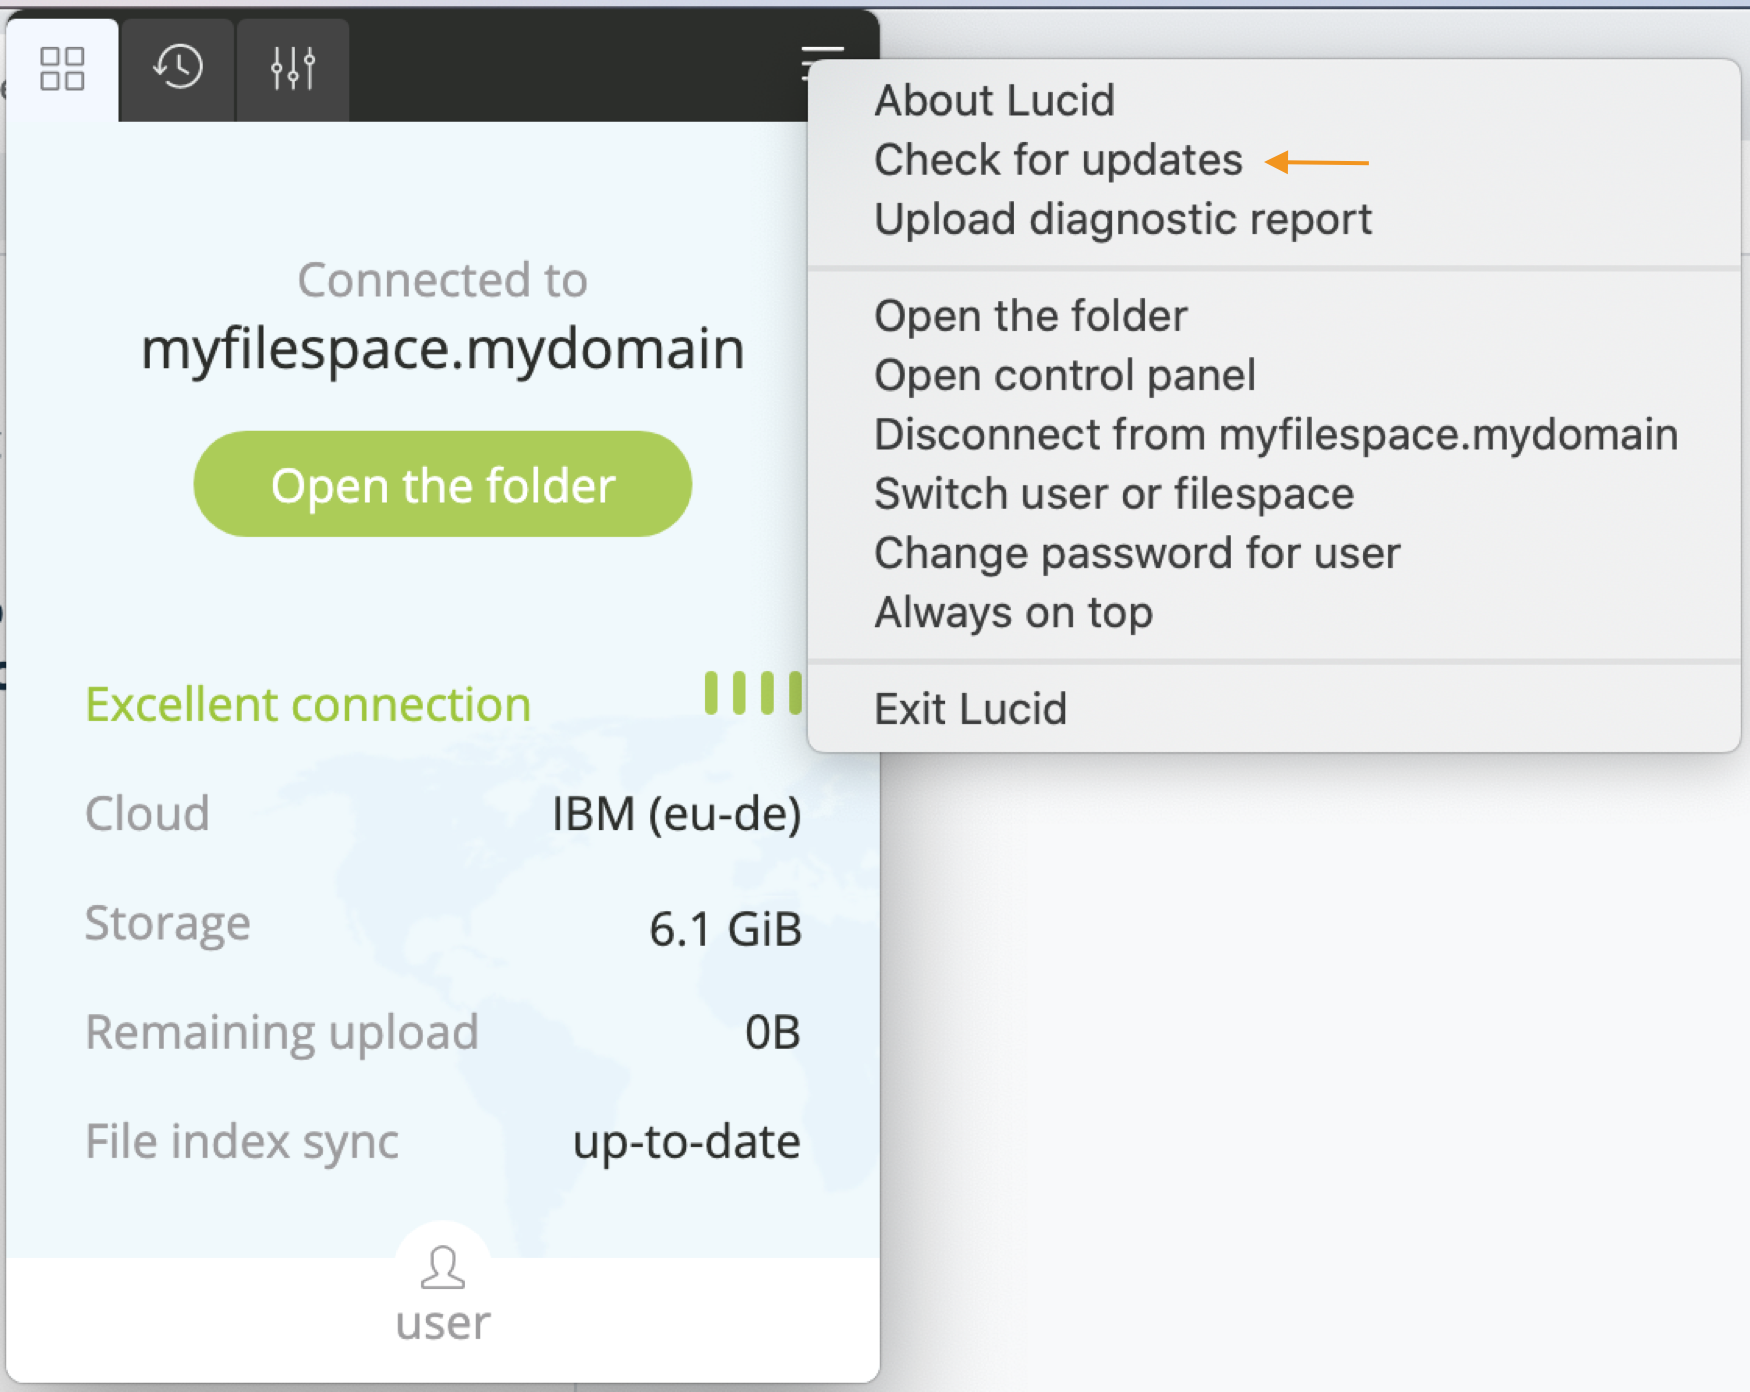
Task: Switch to the dashboard grid tab
Action: pos(62,69)
